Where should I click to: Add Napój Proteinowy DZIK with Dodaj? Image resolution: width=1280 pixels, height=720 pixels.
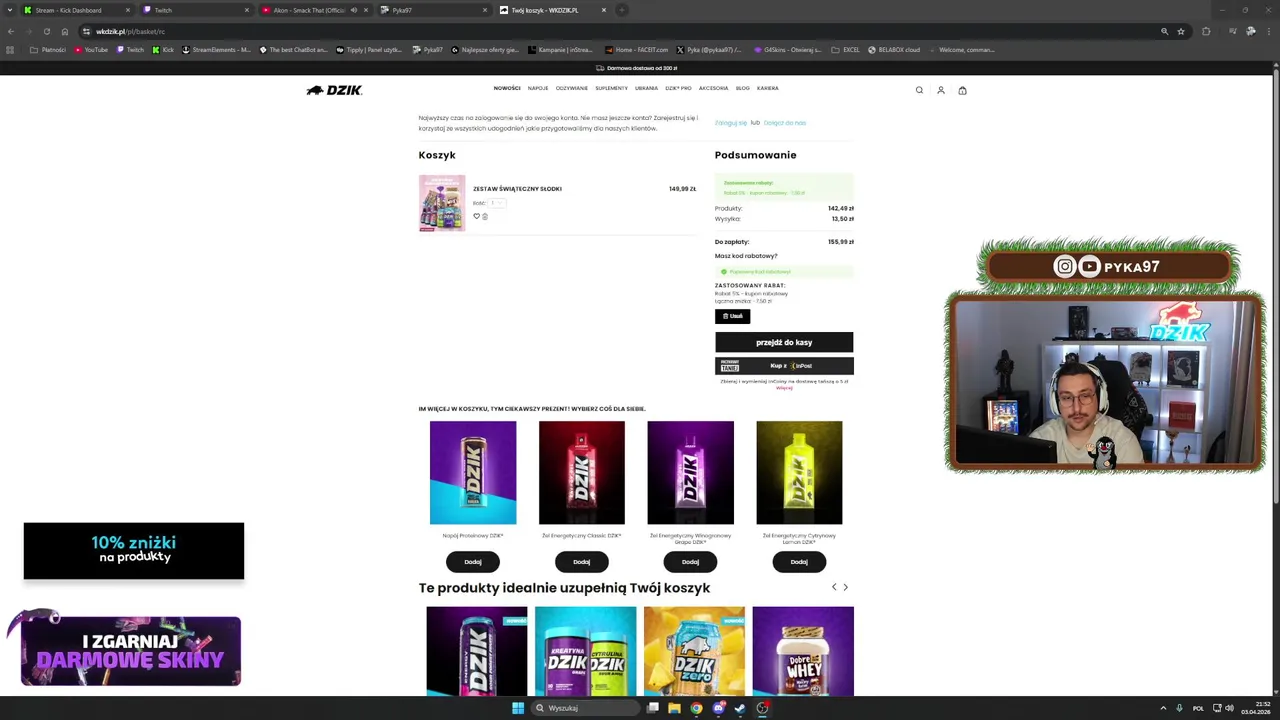tap(473, 562)
